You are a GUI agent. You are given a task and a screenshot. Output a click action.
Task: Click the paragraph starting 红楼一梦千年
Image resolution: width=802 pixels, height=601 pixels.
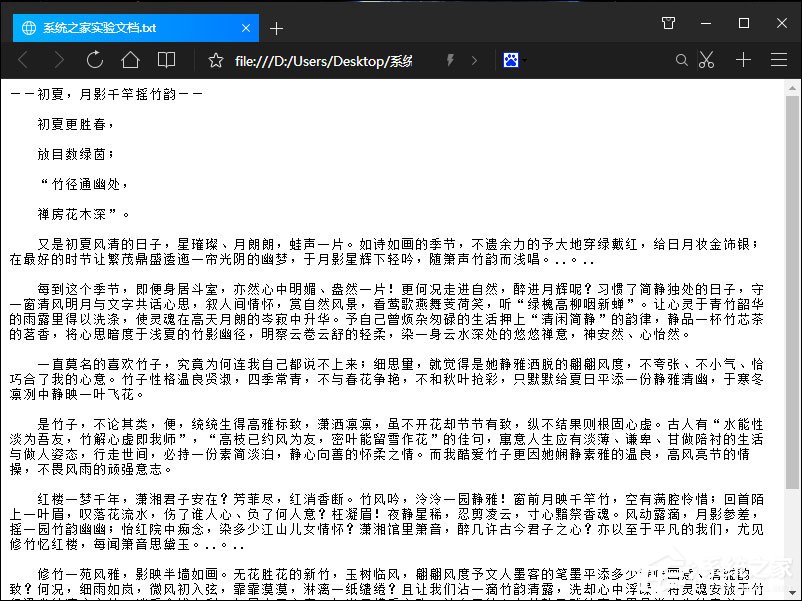386,522
